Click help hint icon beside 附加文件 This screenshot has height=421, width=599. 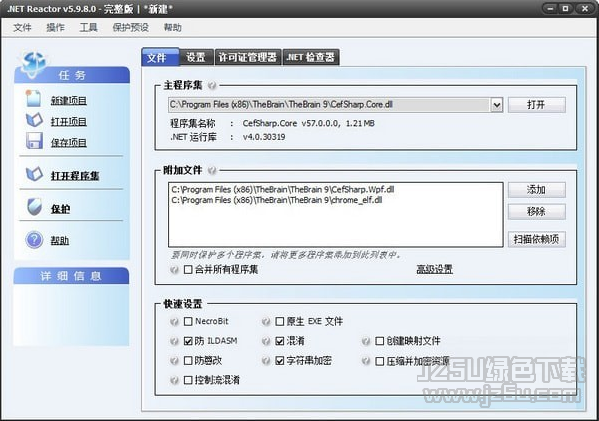(212, 170)
